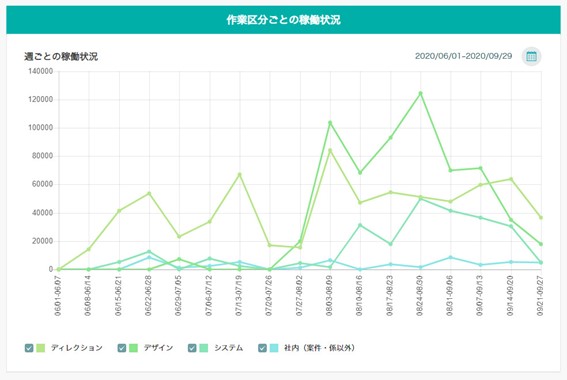The height and width of the screenshot is (380, 567).
Task: Uncheck the ディレクション series checkbox
Action: pos(29,348)
